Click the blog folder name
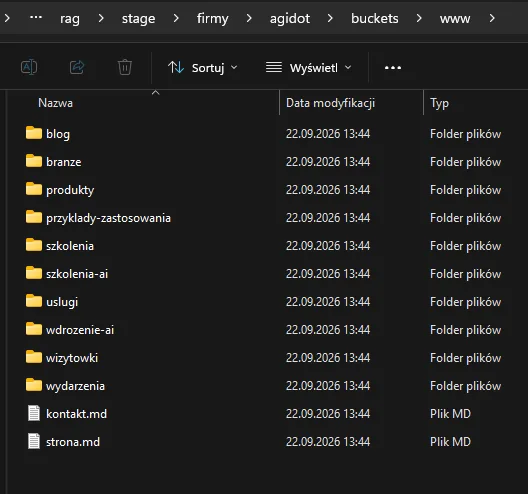528x494 pixels. point(58,134)
